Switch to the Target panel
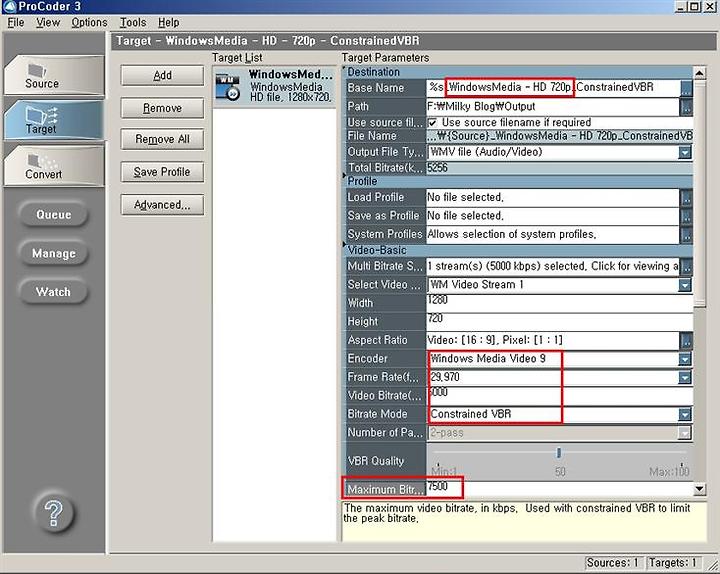 (x=54, y=120)
